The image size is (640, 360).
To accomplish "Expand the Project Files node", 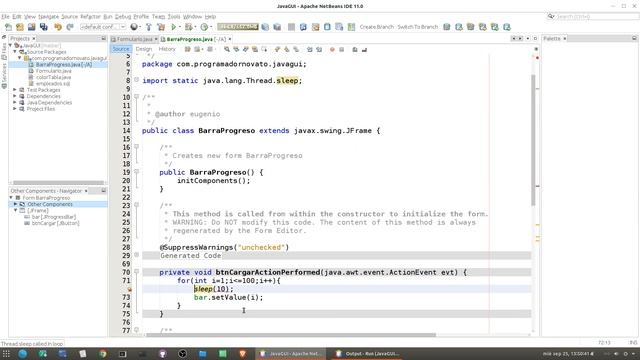I will point(15,109).
